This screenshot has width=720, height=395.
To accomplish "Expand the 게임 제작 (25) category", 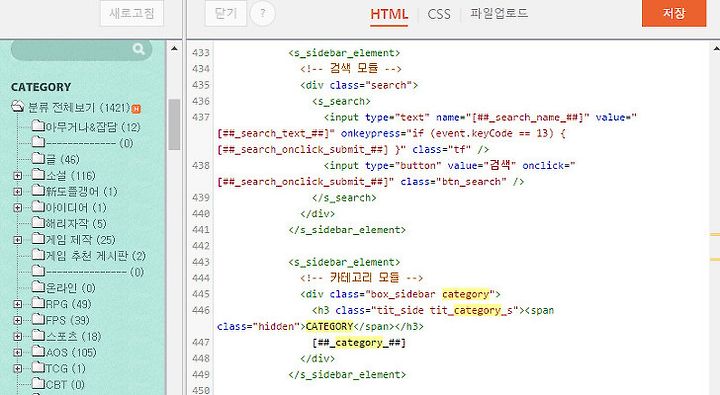I will (x=17, y=240).
